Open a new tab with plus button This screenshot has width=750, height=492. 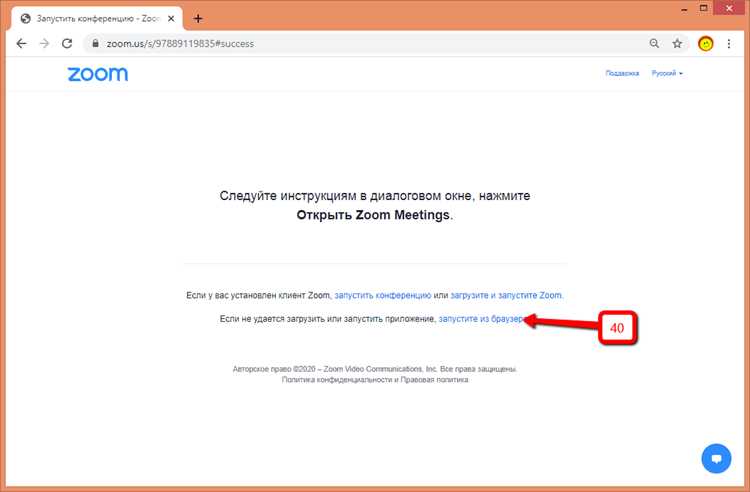(198, 19)
